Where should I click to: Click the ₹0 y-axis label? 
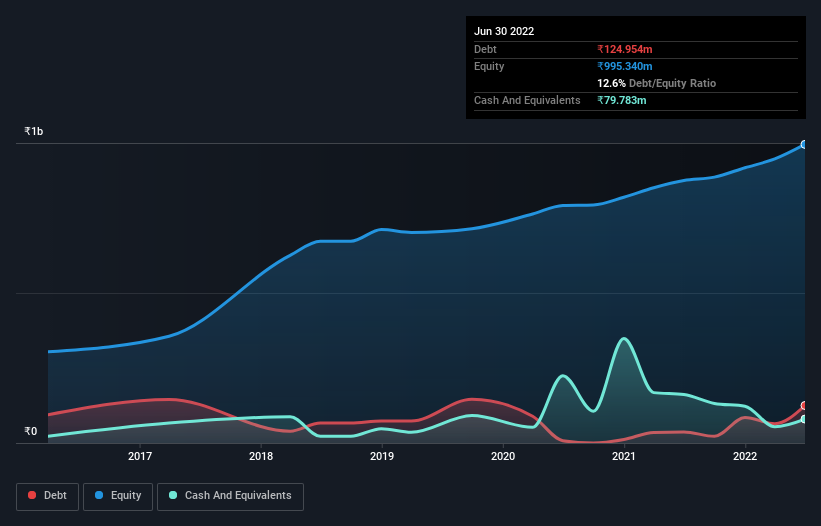pos(31,431)
